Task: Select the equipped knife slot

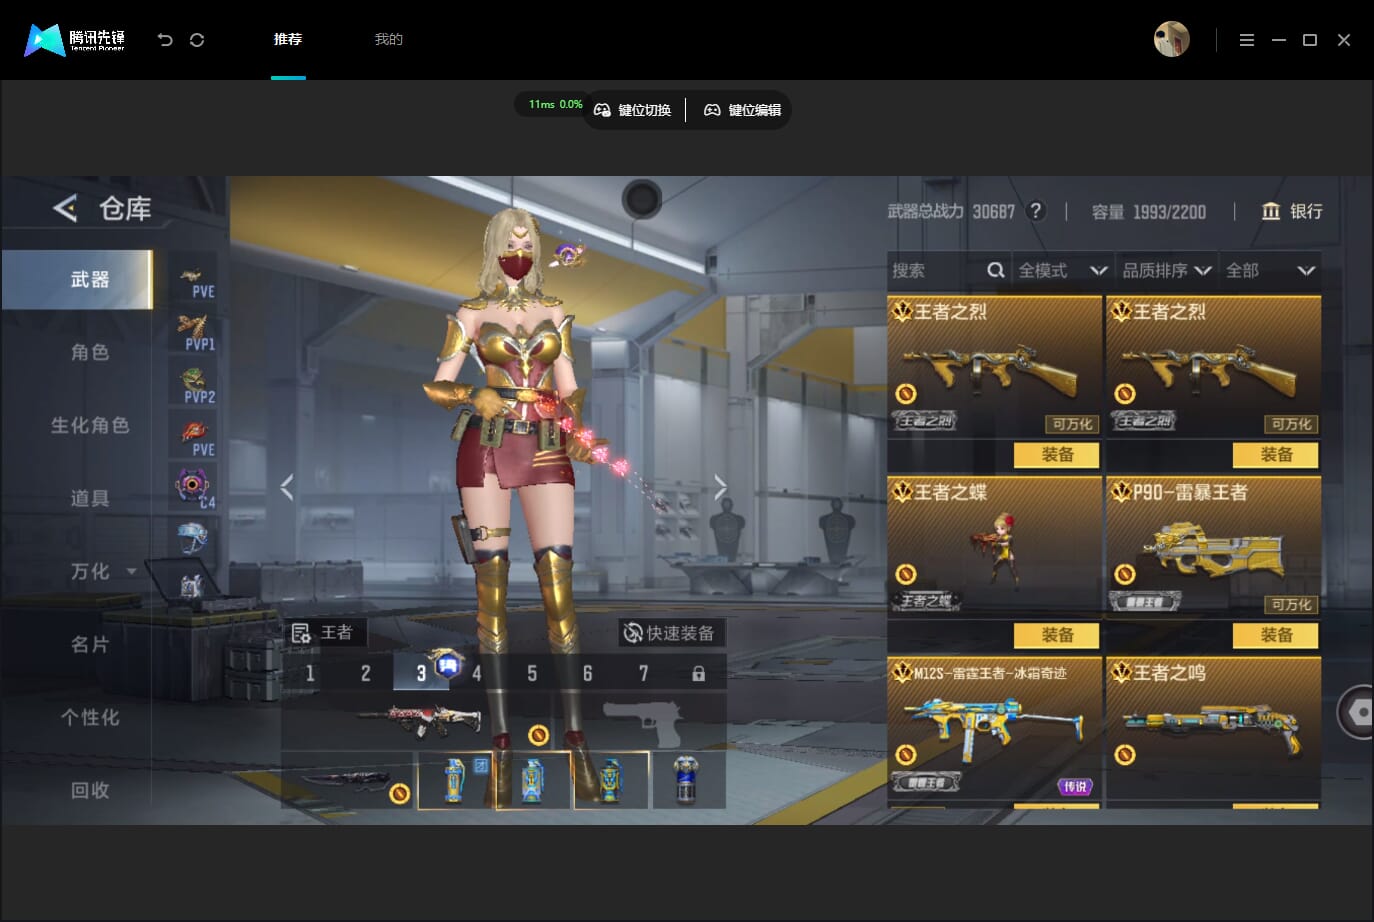Action: tap(347, 779)
